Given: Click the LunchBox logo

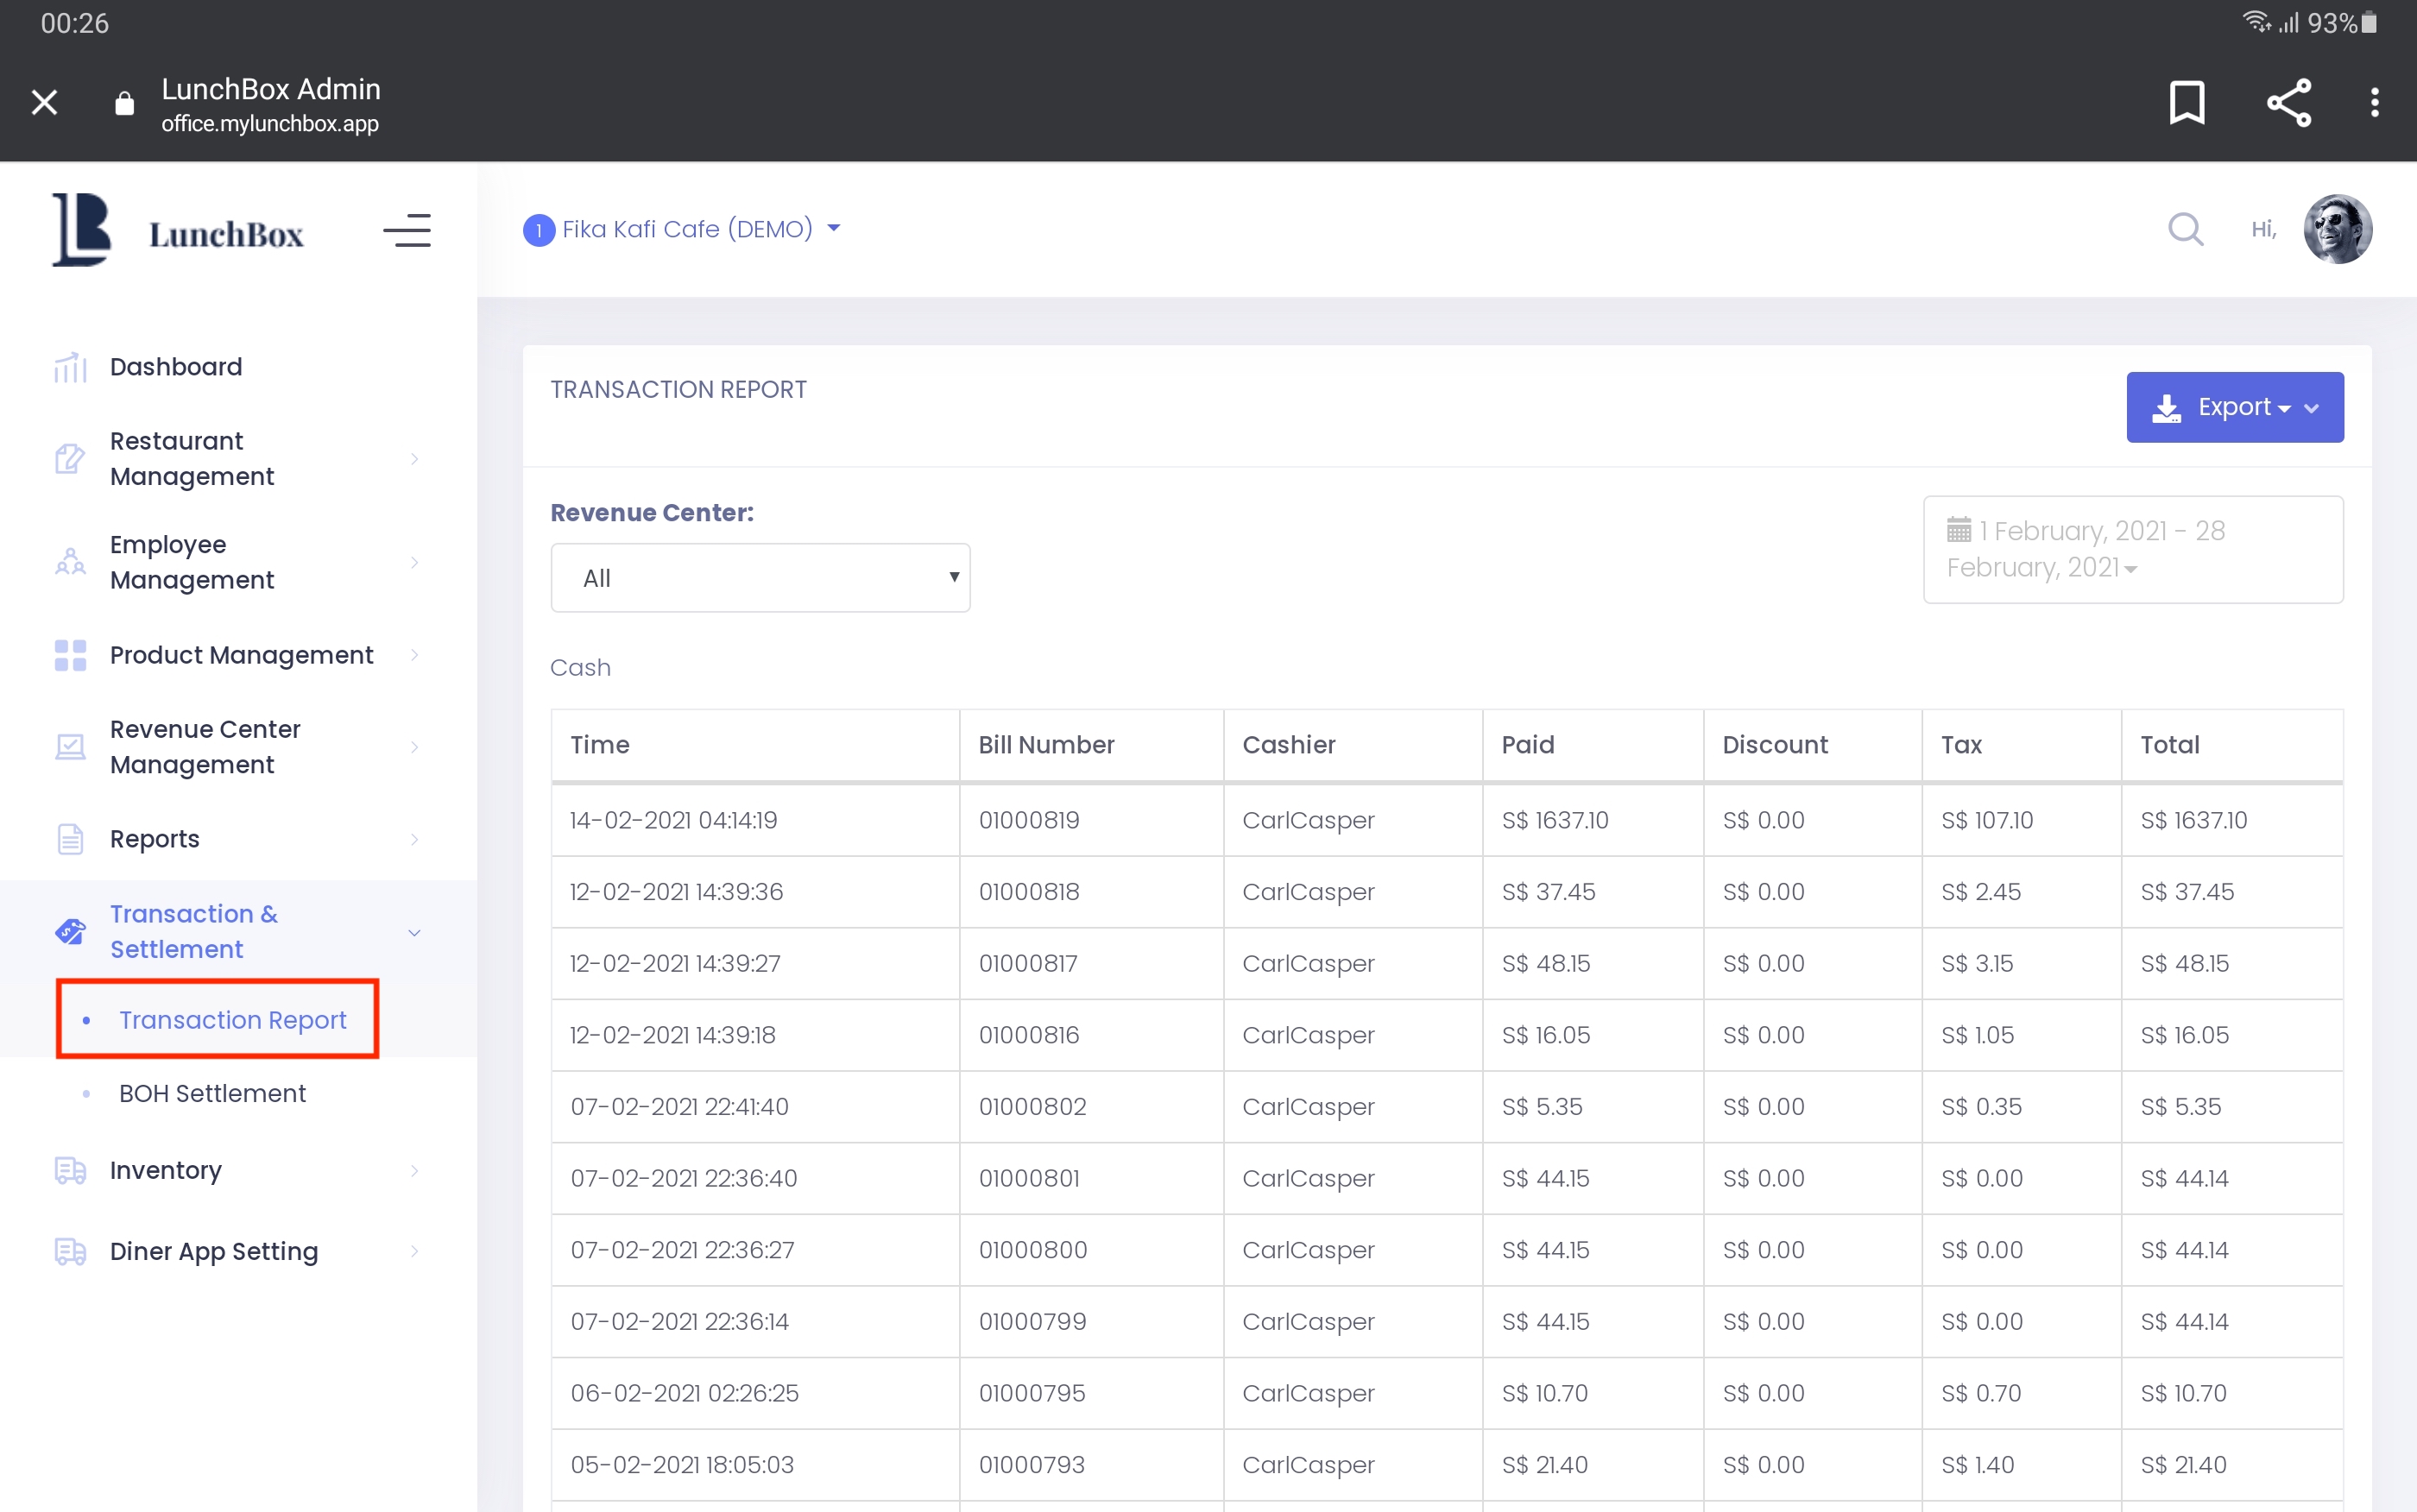Looking at the screenshot, I should point(178,231).
